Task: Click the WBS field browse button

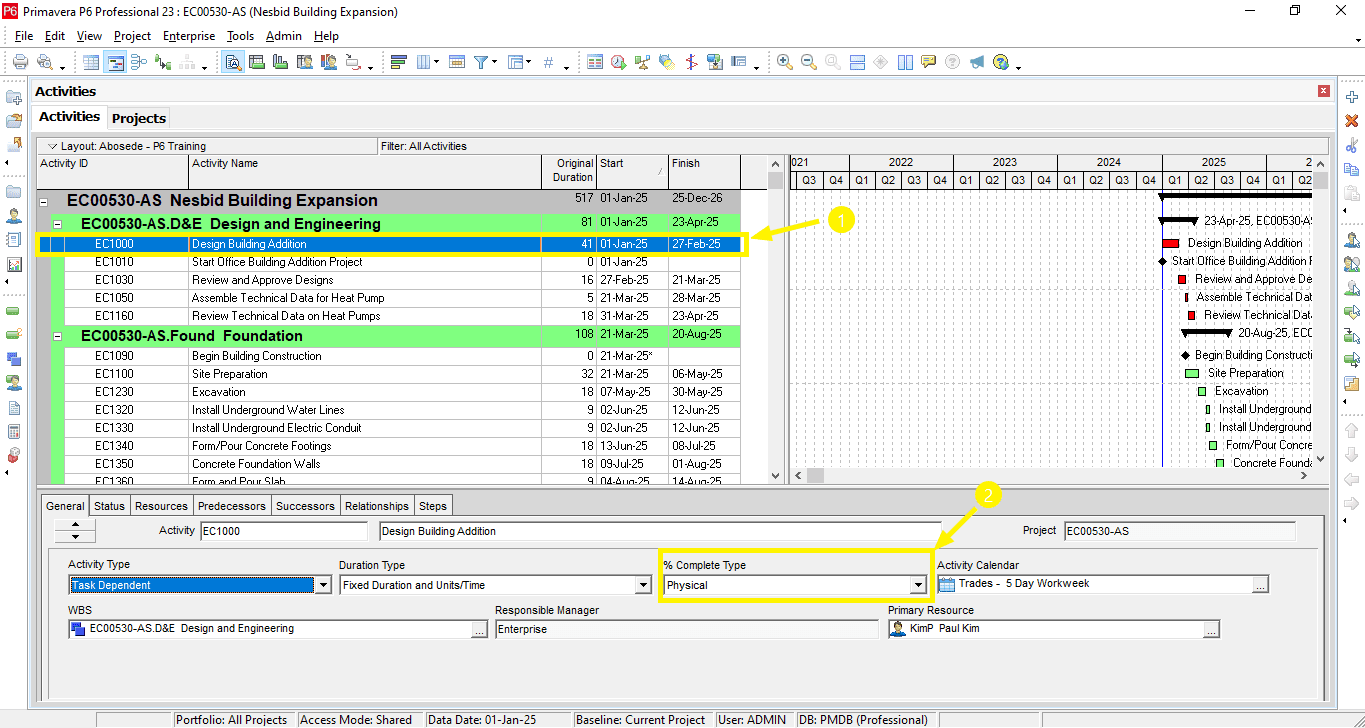Action: pos(481,630)
